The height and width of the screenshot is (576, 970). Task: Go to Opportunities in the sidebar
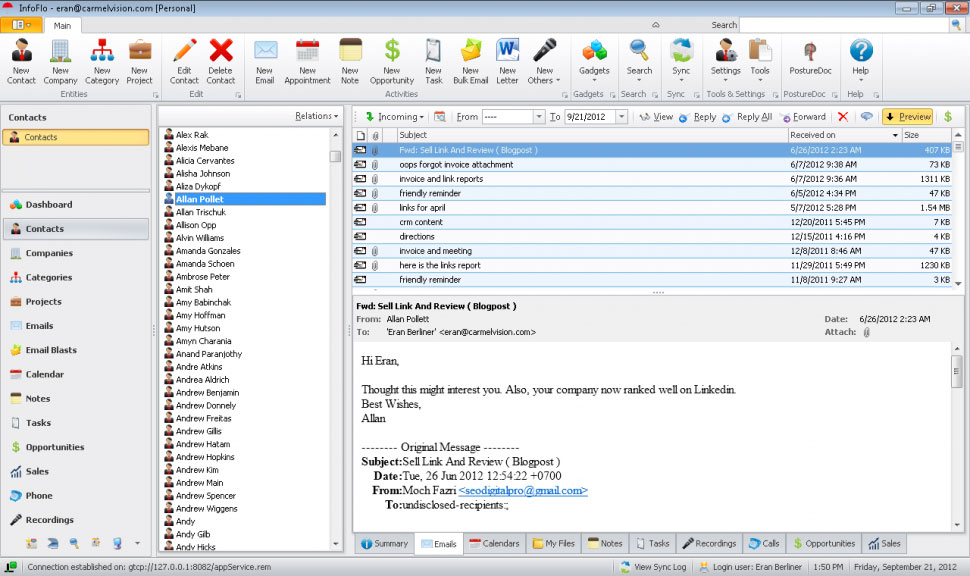coord(75,447)
